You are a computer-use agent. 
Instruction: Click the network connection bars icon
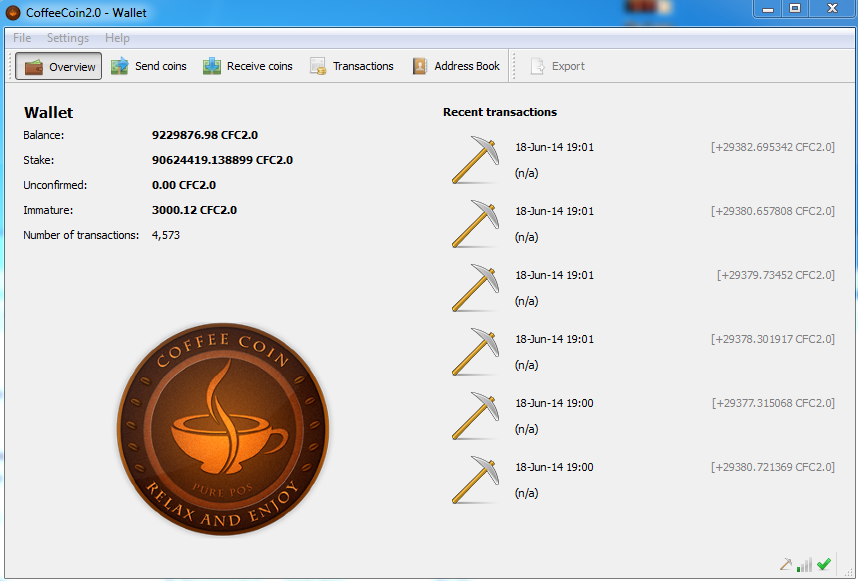(804, 565)
